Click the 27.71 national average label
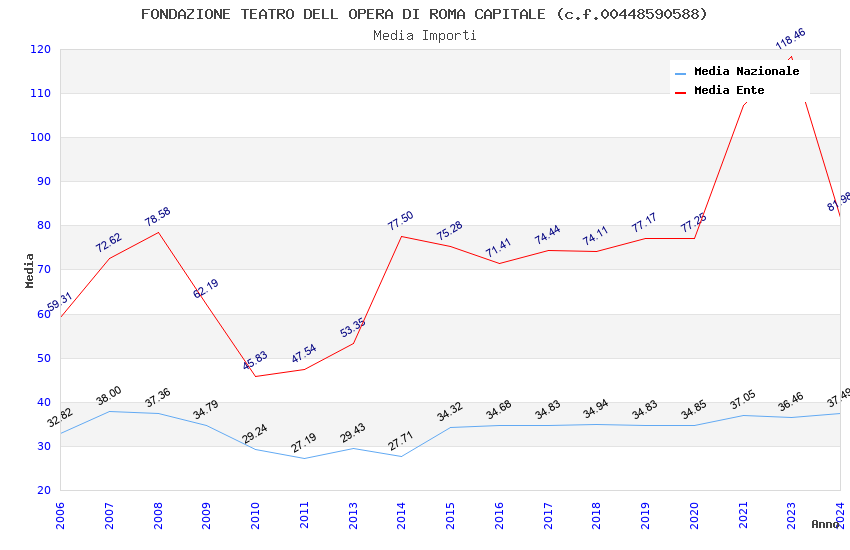This screenshot has height=550, width=850. point(401,441)
